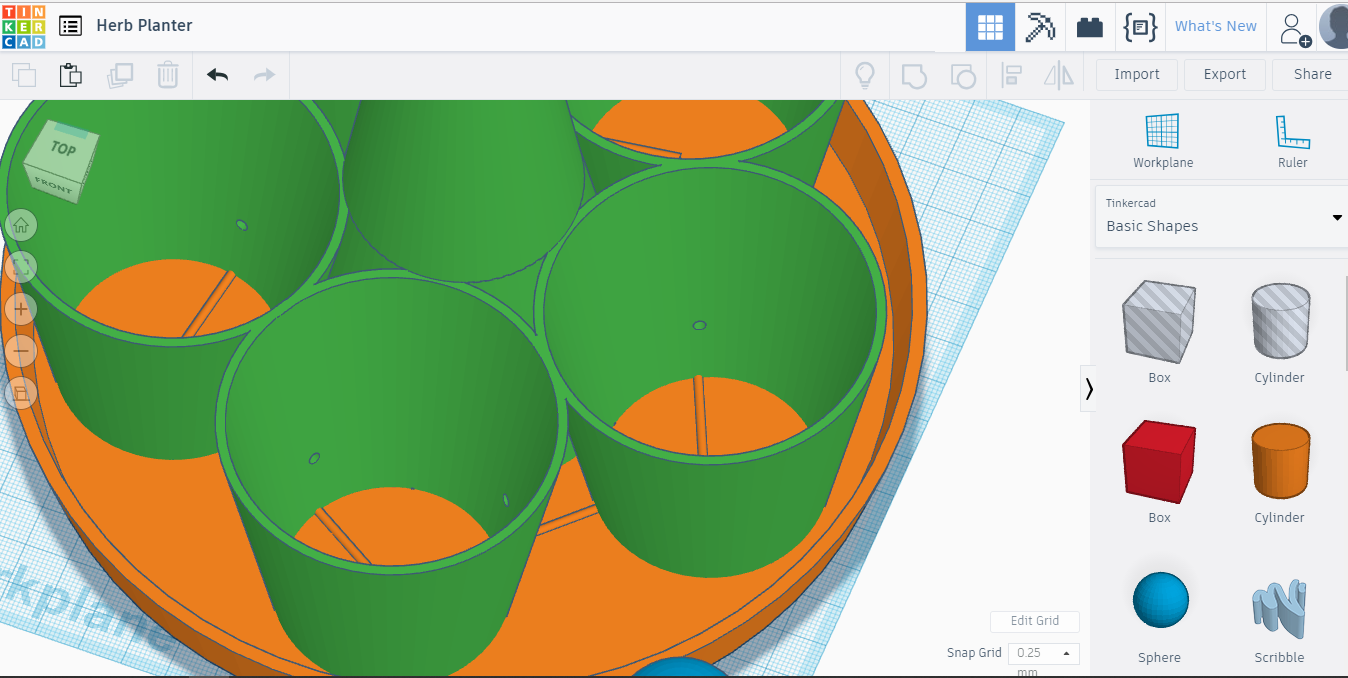Open the Mirror tool
Screen dimensions: 1348x678
(x=1059, y=74)
